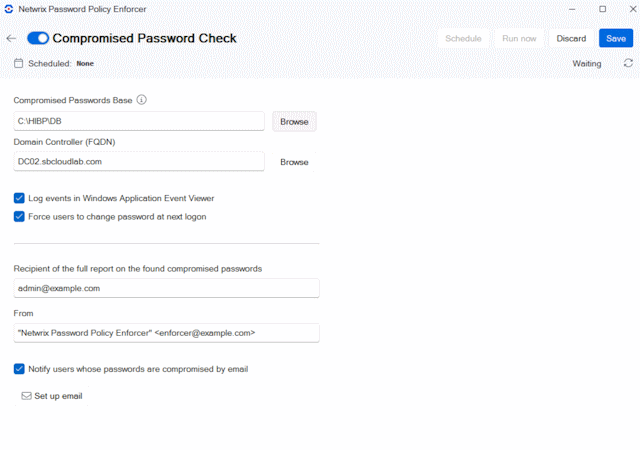Screen dimensions: 640x450
Task: Uncheck Notify users whose passwords are compromised
Action: [x=19, y=369]
